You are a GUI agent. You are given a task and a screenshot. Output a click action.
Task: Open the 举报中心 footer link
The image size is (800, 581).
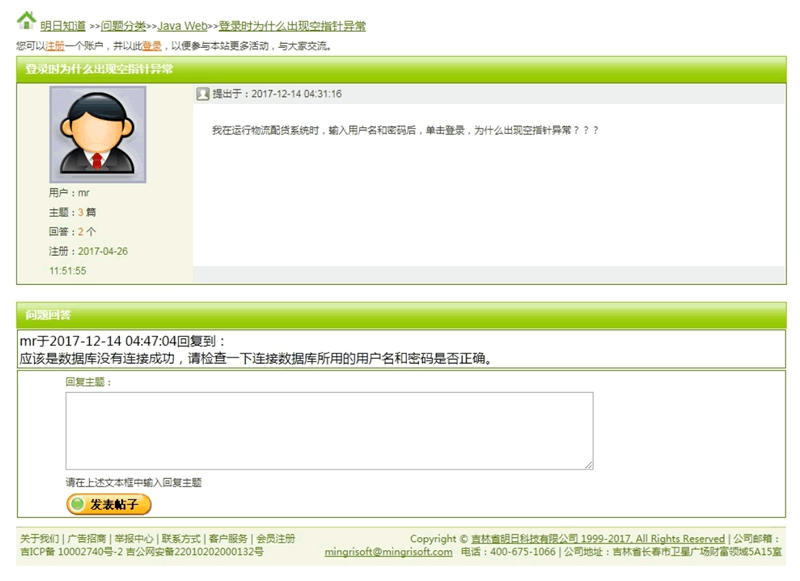coord(134,538)
